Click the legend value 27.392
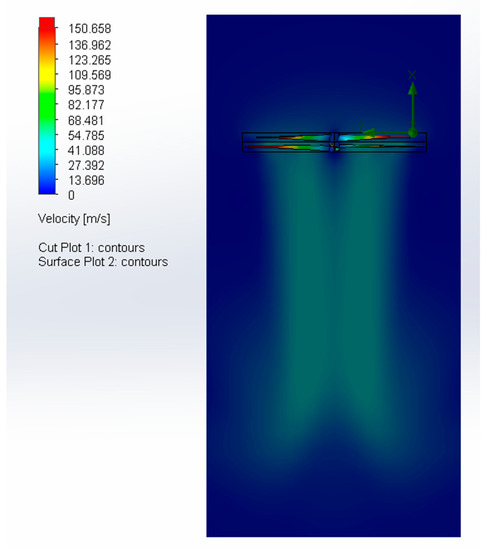The image size is (486, 550). tap(86, 165)
